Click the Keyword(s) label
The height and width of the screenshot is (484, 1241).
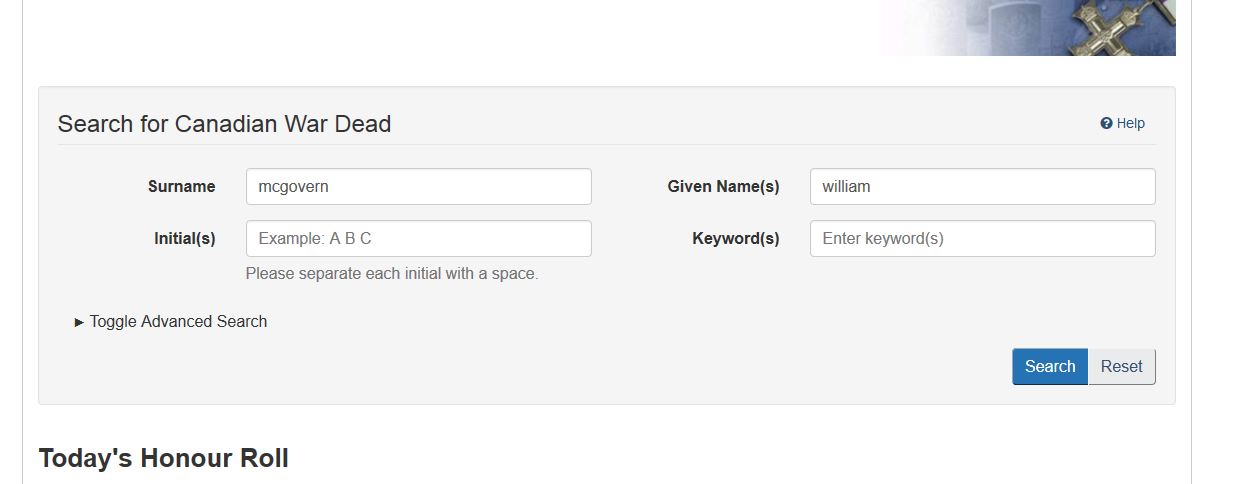(x=735, y=239)
